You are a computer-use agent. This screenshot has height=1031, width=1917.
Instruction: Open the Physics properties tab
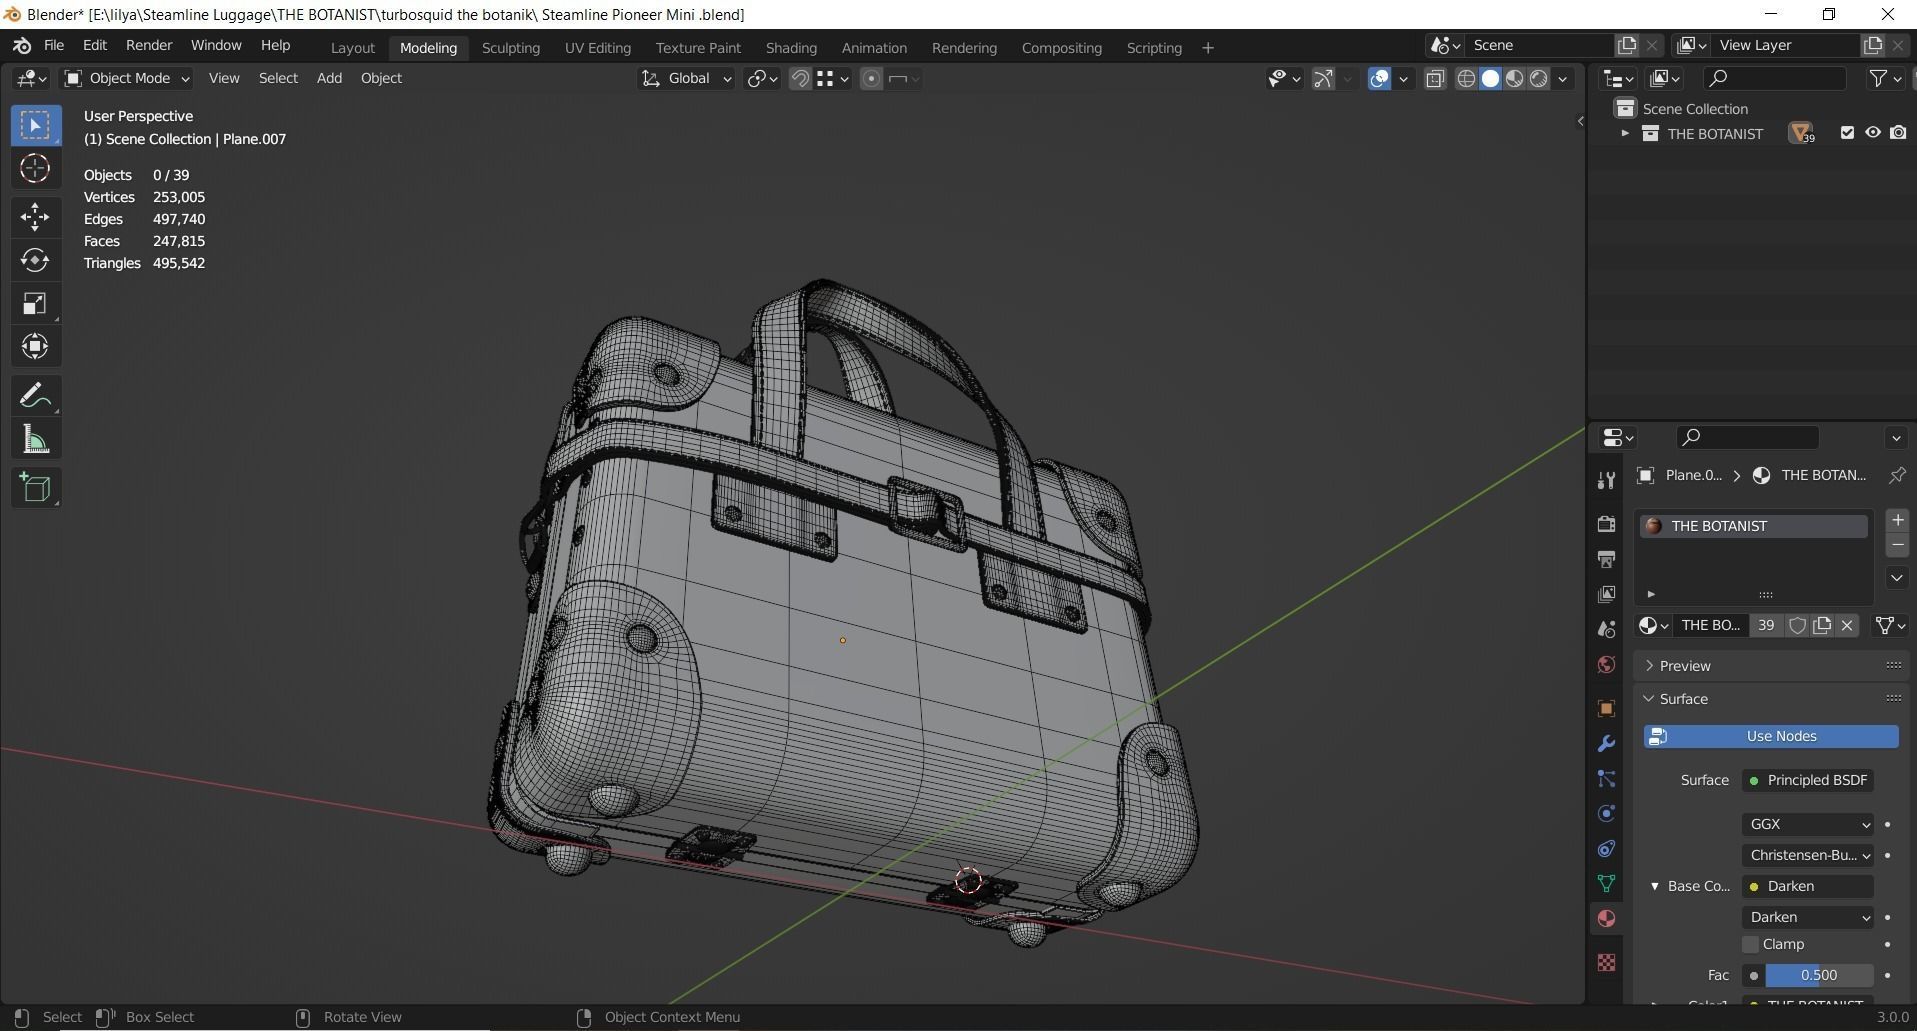(x=1606, y=814)
